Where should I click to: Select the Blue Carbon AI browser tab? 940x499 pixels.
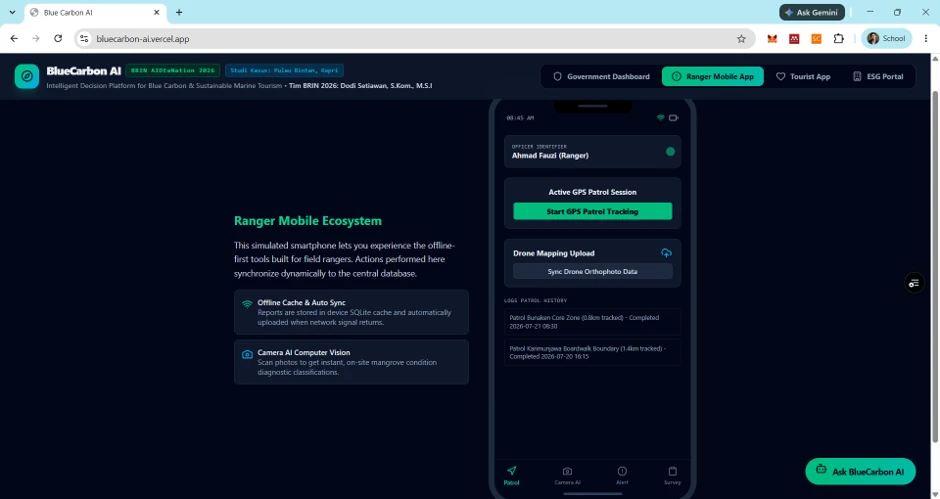click(x=95, y=13)
